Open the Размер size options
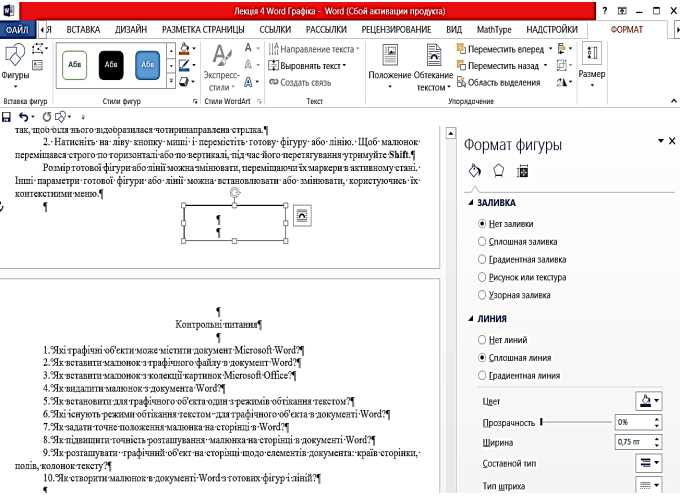Viewport: 689px width, 498px height. (x=591, y=66)
